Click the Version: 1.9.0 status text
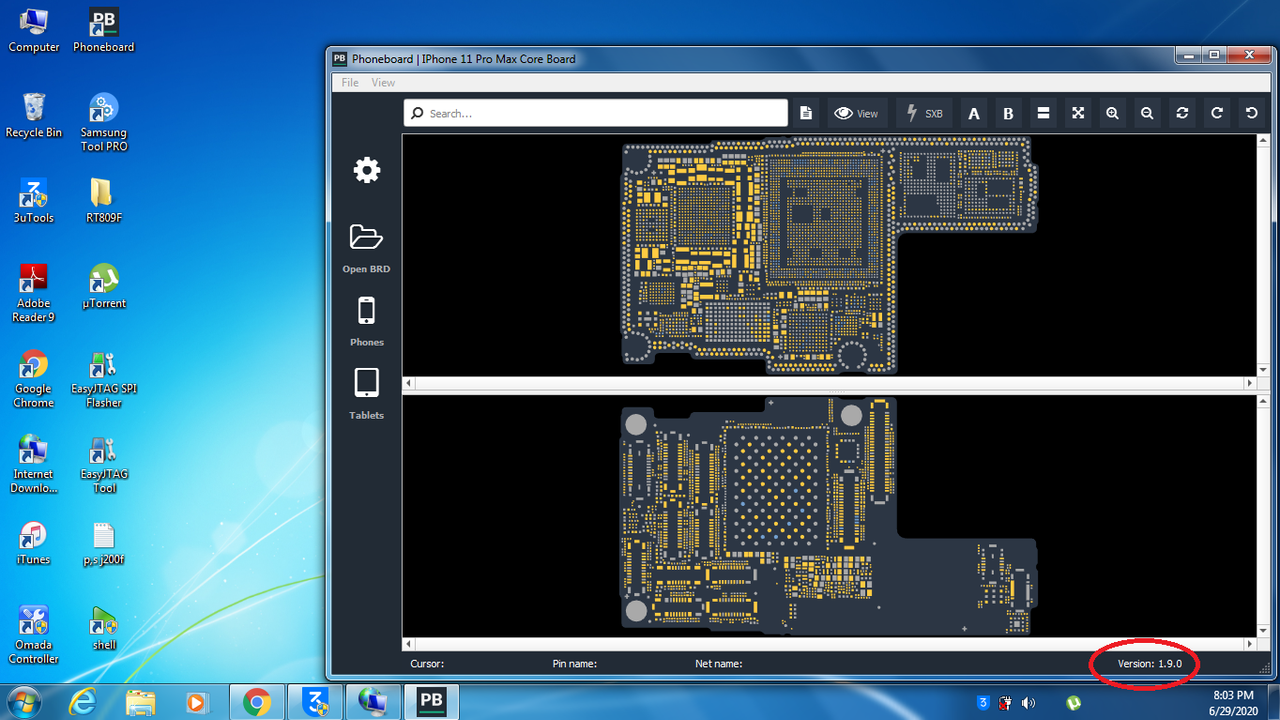This screenshot has width=1280, height=720. 1150,663
